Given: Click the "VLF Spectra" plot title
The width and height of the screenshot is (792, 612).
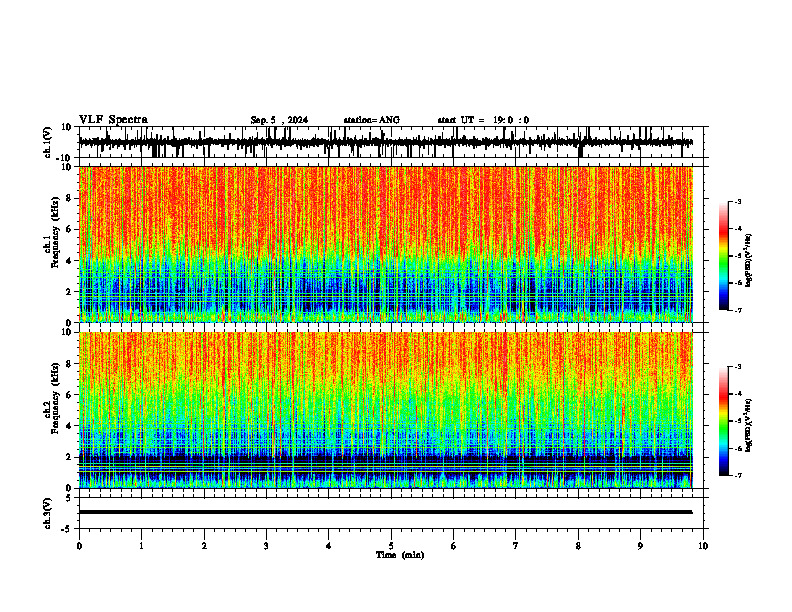Looking at the screenshot, I should pos(113,120).
